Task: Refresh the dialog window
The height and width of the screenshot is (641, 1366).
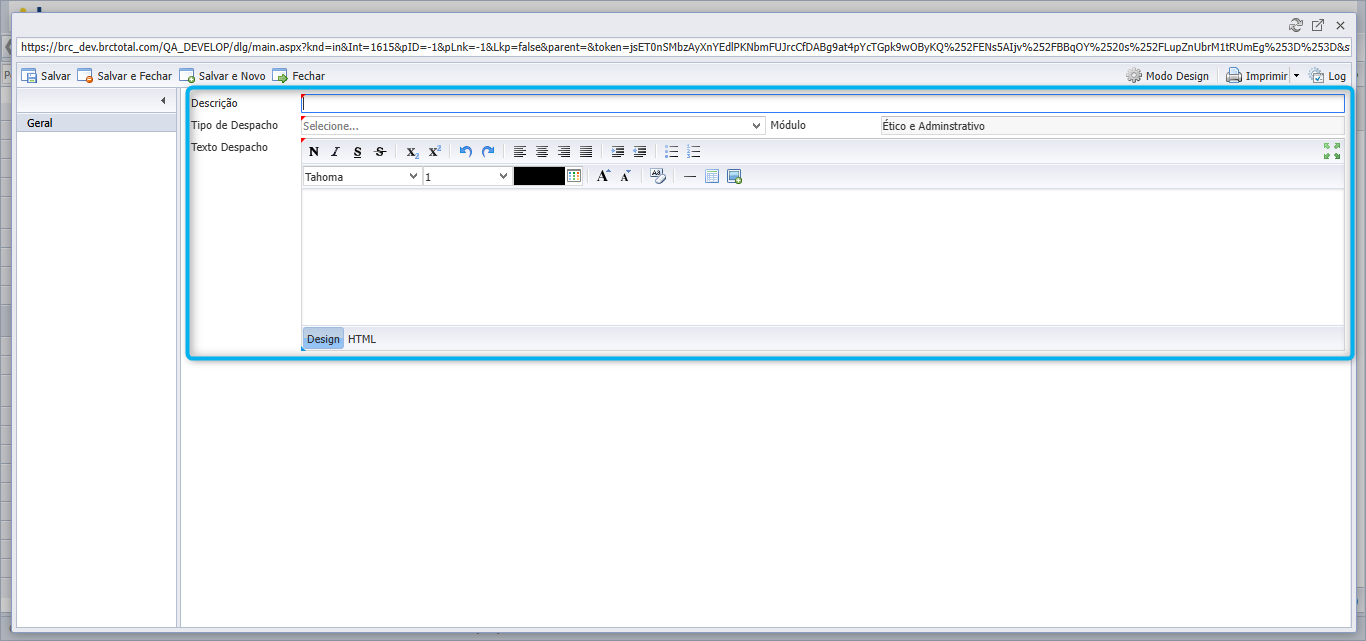Action: click(x=1296, y=25)
